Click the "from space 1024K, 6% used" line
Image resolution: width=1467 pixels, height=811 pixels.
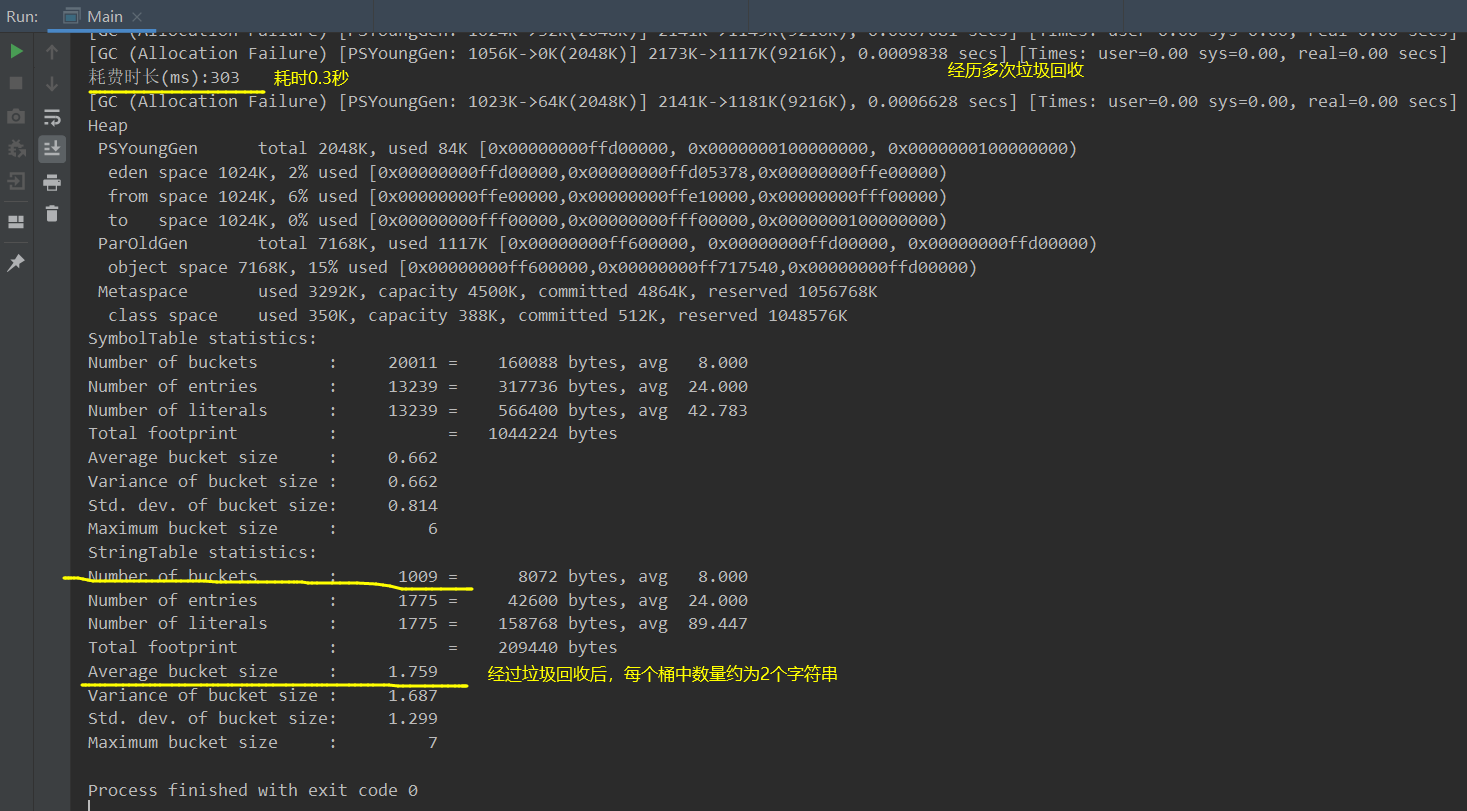click(x=527, y=196)
